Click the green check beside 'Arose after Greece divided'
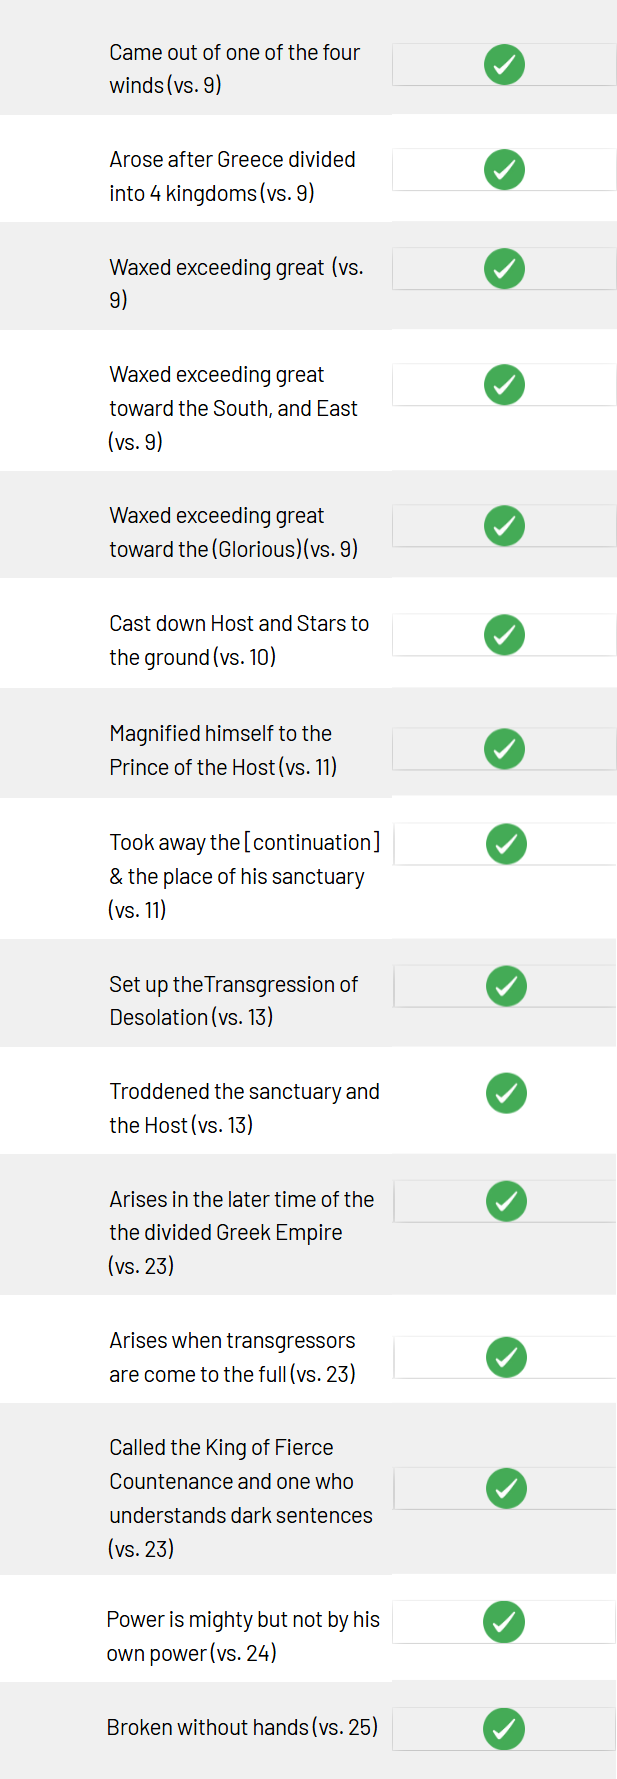The height and width of the screenshot is (1779, 617). coord(504,169)
